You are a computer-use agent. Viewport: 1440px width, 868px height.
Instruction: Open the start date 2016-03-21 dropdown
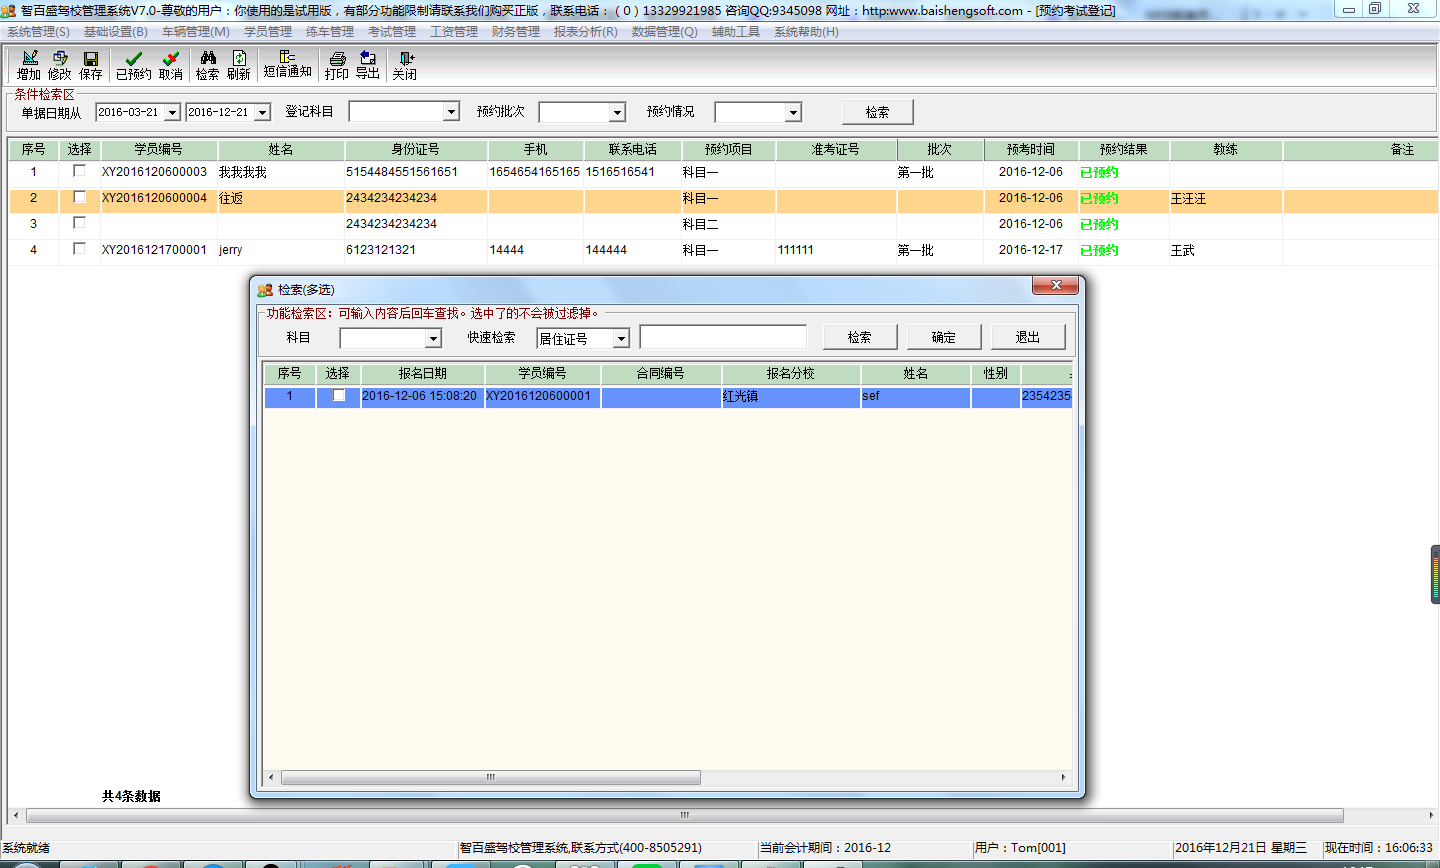[x=172, y=113]
